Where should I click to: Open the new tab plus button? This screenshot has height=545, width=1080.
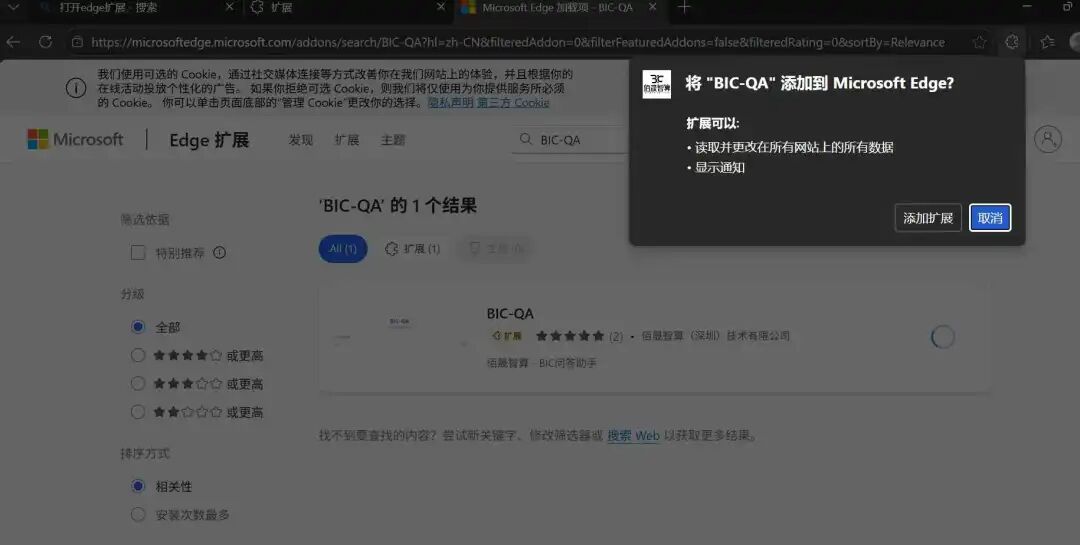[684, 8]
